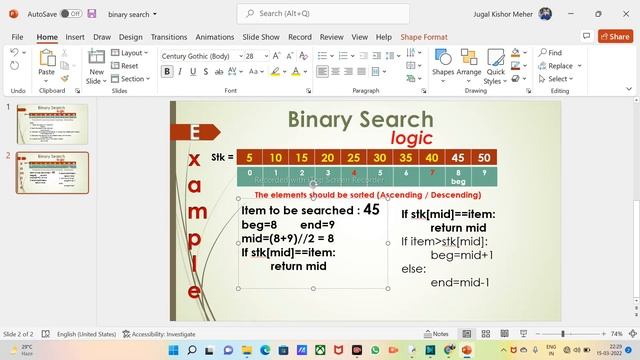Click the Justify alignment icon
The height and width of the screenshot is (360, 640).
pos(361,72)
